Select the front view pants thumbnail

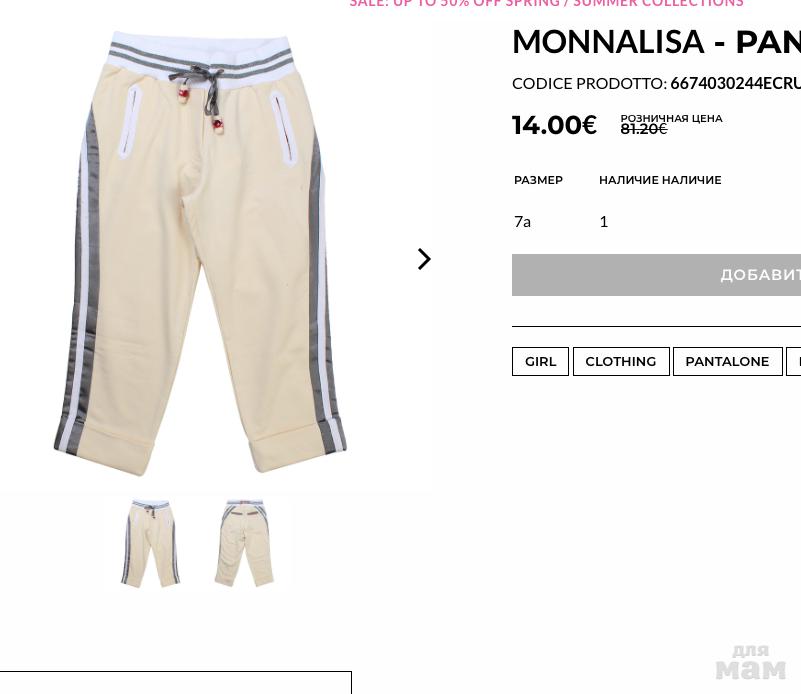150,544
